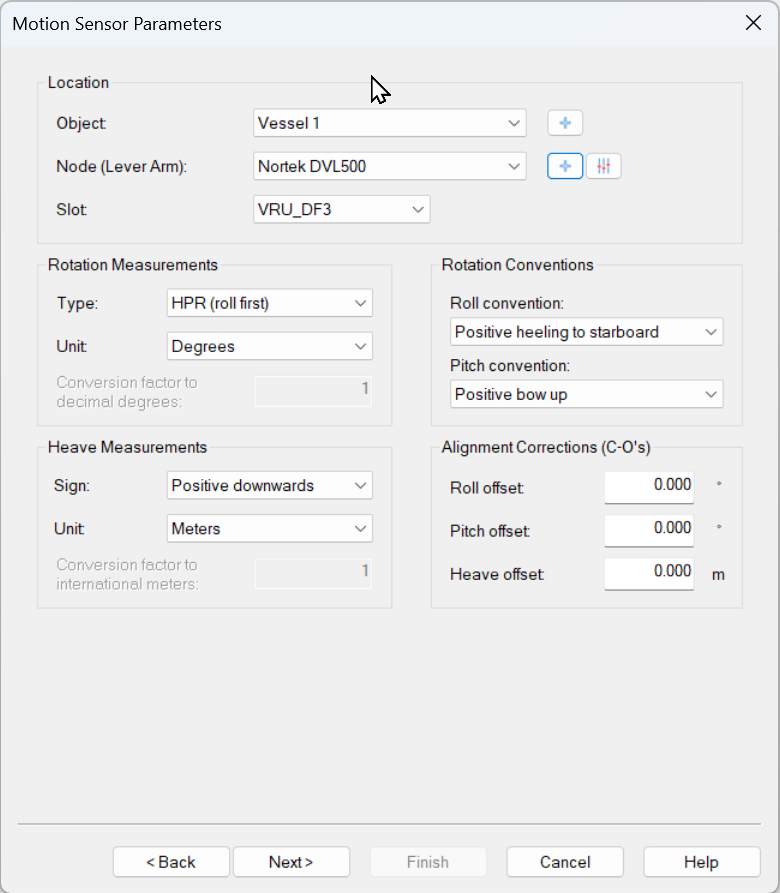Open the heave Unit dropdown set to Meters
The height and width of the screenshot is (893, 780).
270,528
